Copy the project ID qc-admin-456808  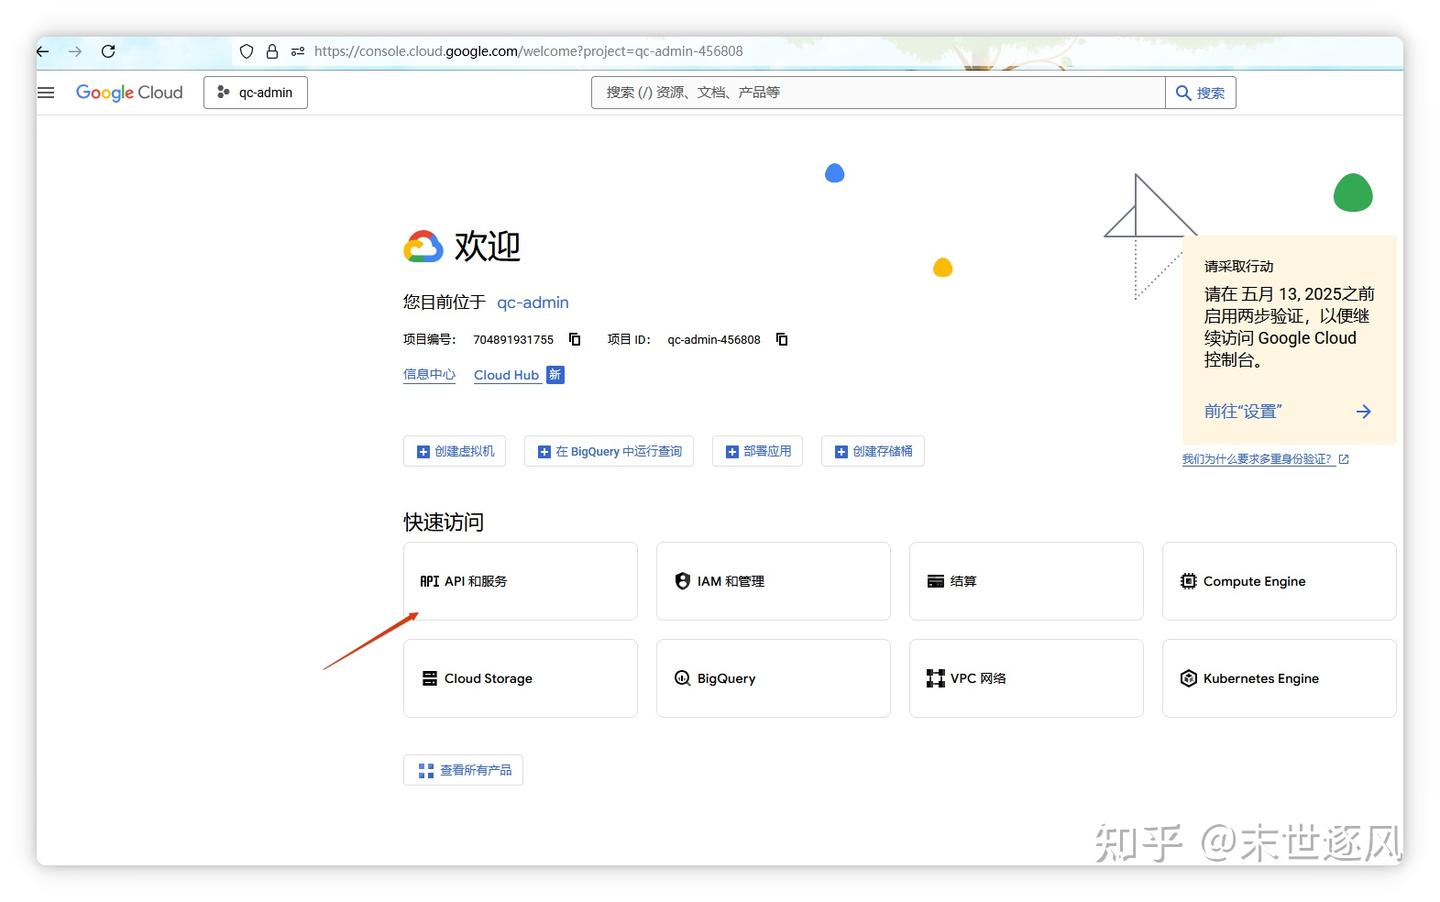click(x=781, y=339)
